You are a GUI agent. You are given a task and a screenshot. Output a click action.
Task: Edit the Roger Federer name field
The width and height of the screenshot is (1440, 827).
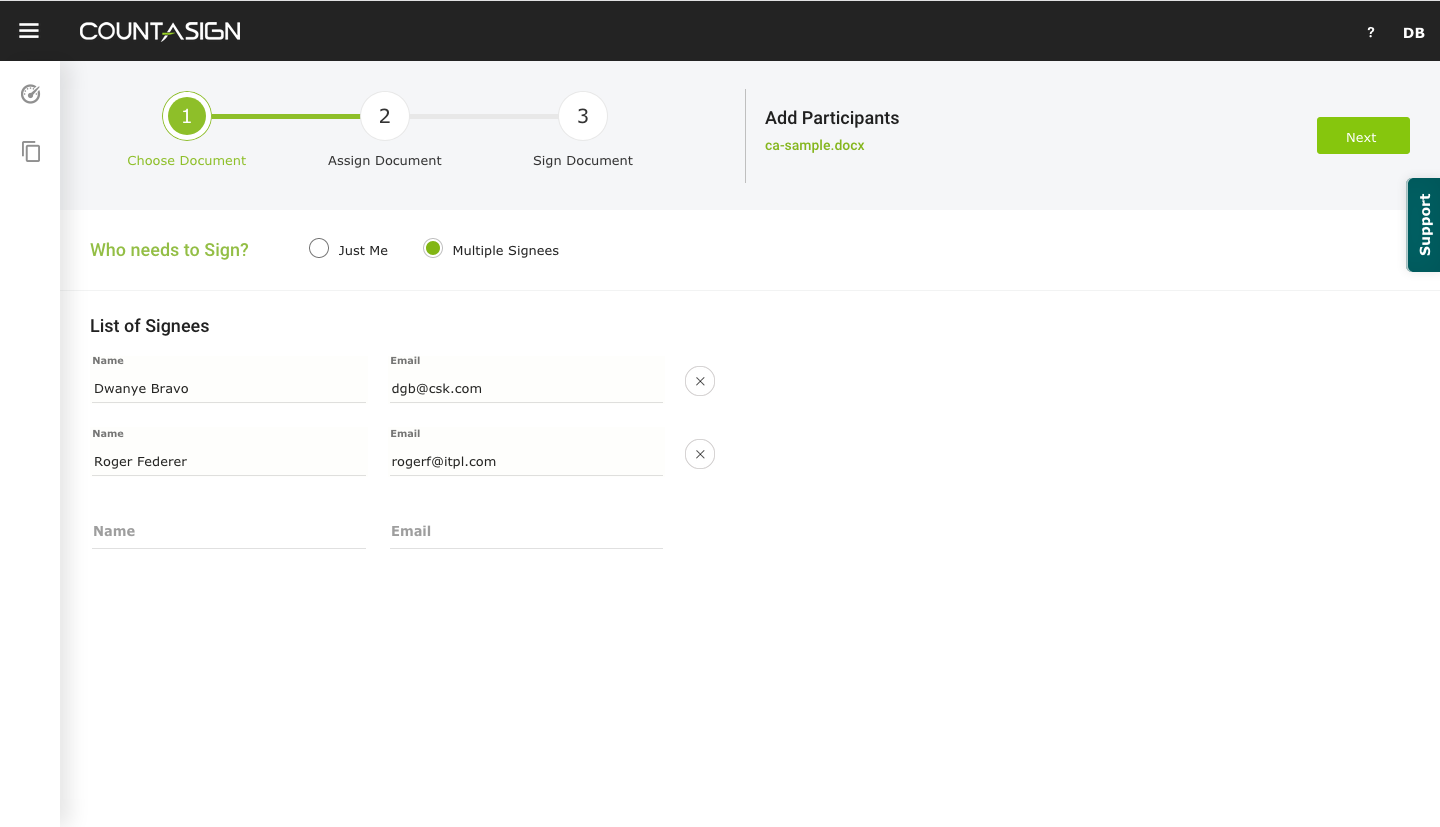point(228,461)
